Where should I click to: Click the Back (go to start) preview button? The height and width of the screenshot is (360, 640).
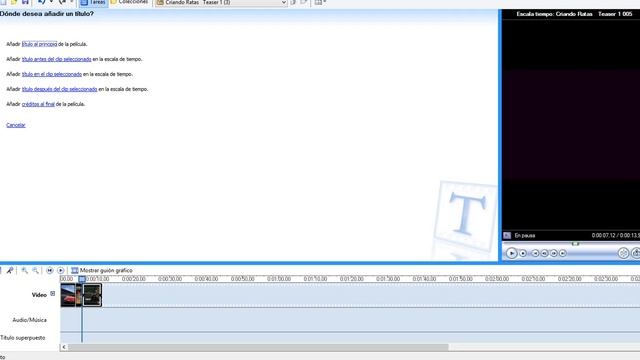(x=535, y=253)
